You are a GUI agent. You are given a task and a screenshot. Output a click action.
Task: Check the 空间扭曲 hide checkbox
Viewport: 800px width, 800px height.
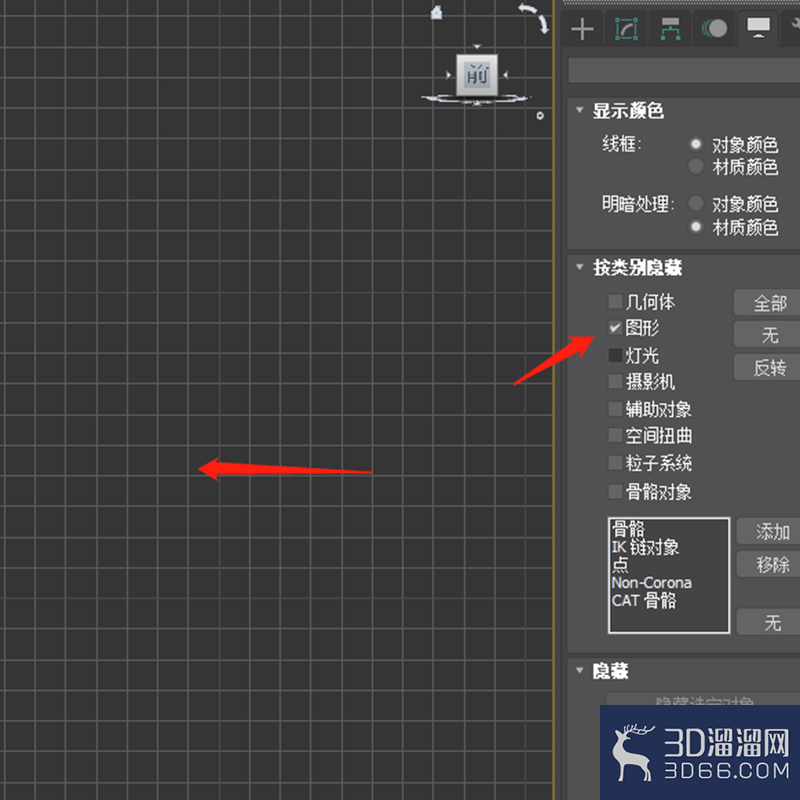click(615, 435)
